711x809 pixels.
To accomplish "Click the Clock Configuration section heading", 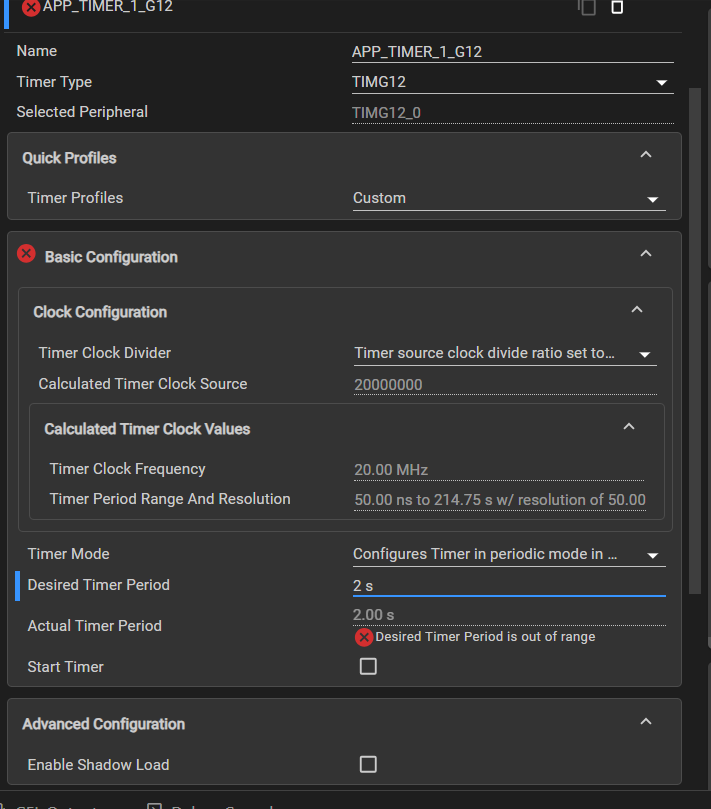I will [x=100, y=312].
